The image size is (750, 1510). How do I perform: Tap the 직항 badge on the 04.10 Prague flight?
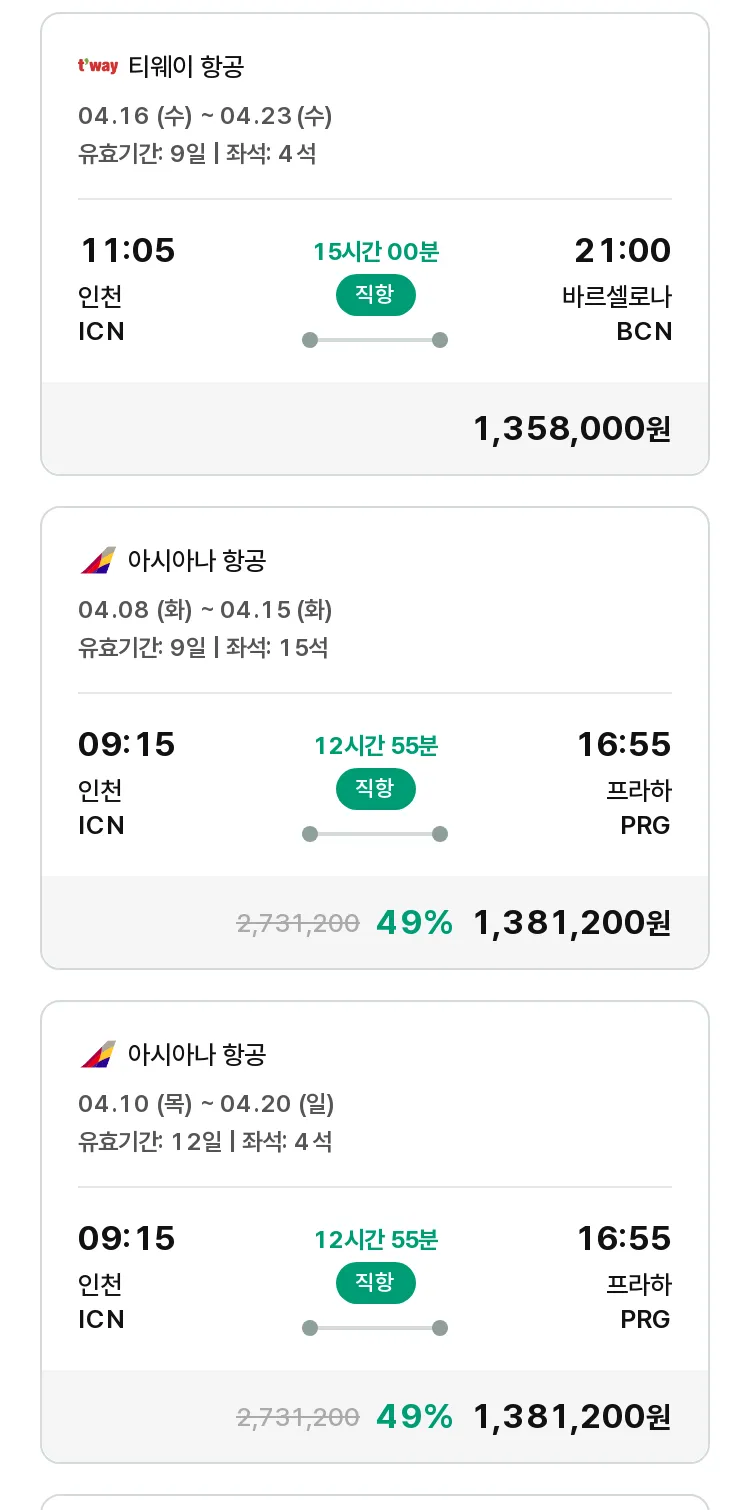coord(375,1283)
